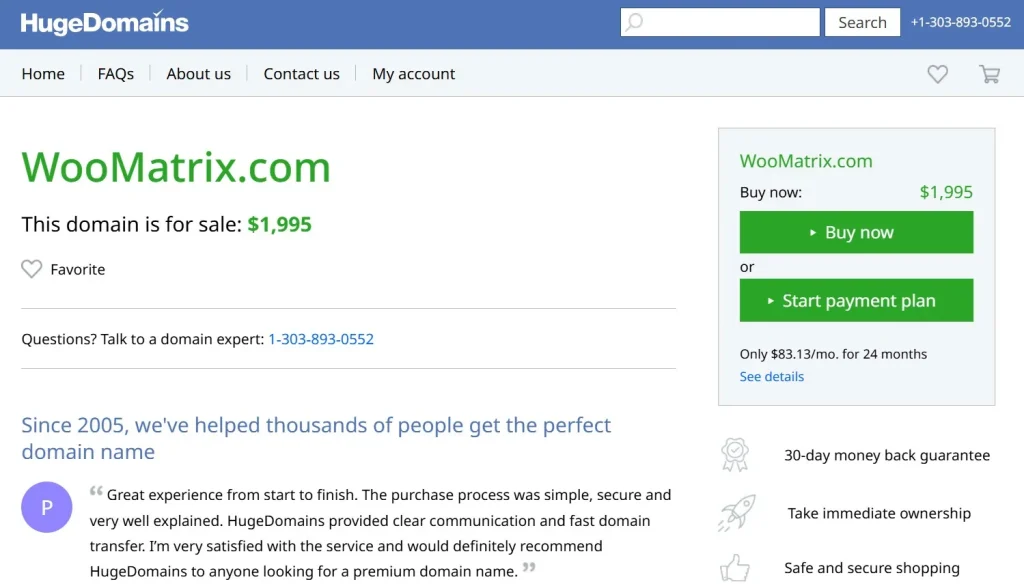Open the favorites heart icon in header

point(937,74)
